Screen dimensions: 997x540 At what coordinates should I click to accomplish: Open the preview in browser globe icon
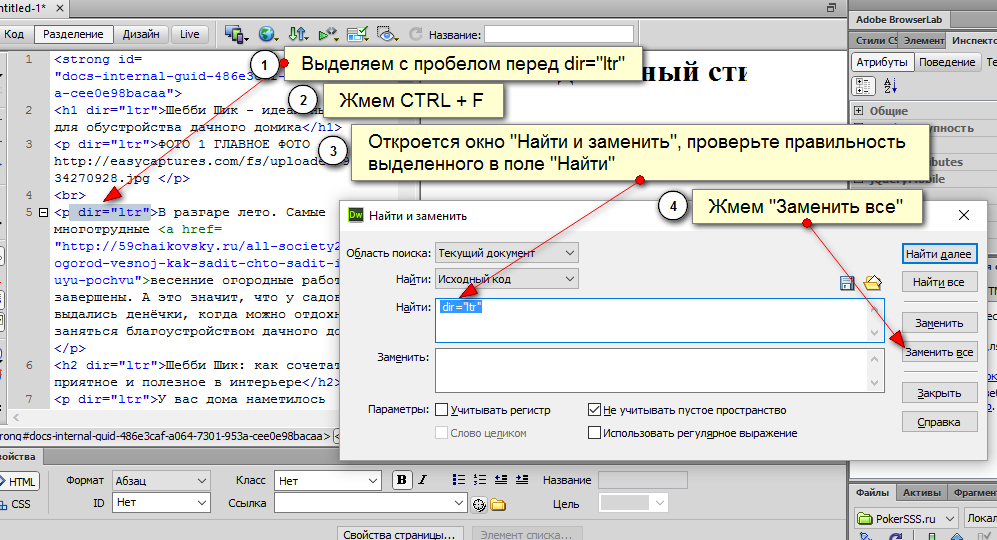pyautogui.click(x=267, y=34)
